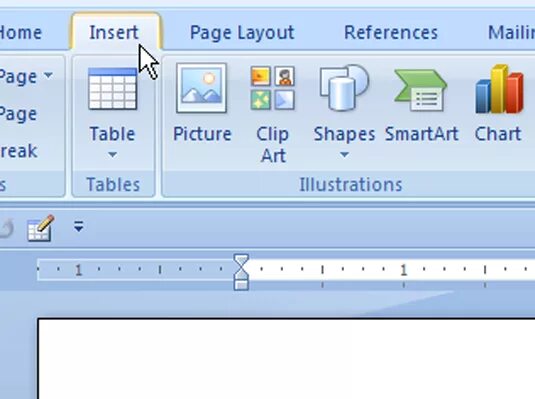Viewport: 535px width, 399px height.
Task: Open the References tab
Action: click(391, 33)
